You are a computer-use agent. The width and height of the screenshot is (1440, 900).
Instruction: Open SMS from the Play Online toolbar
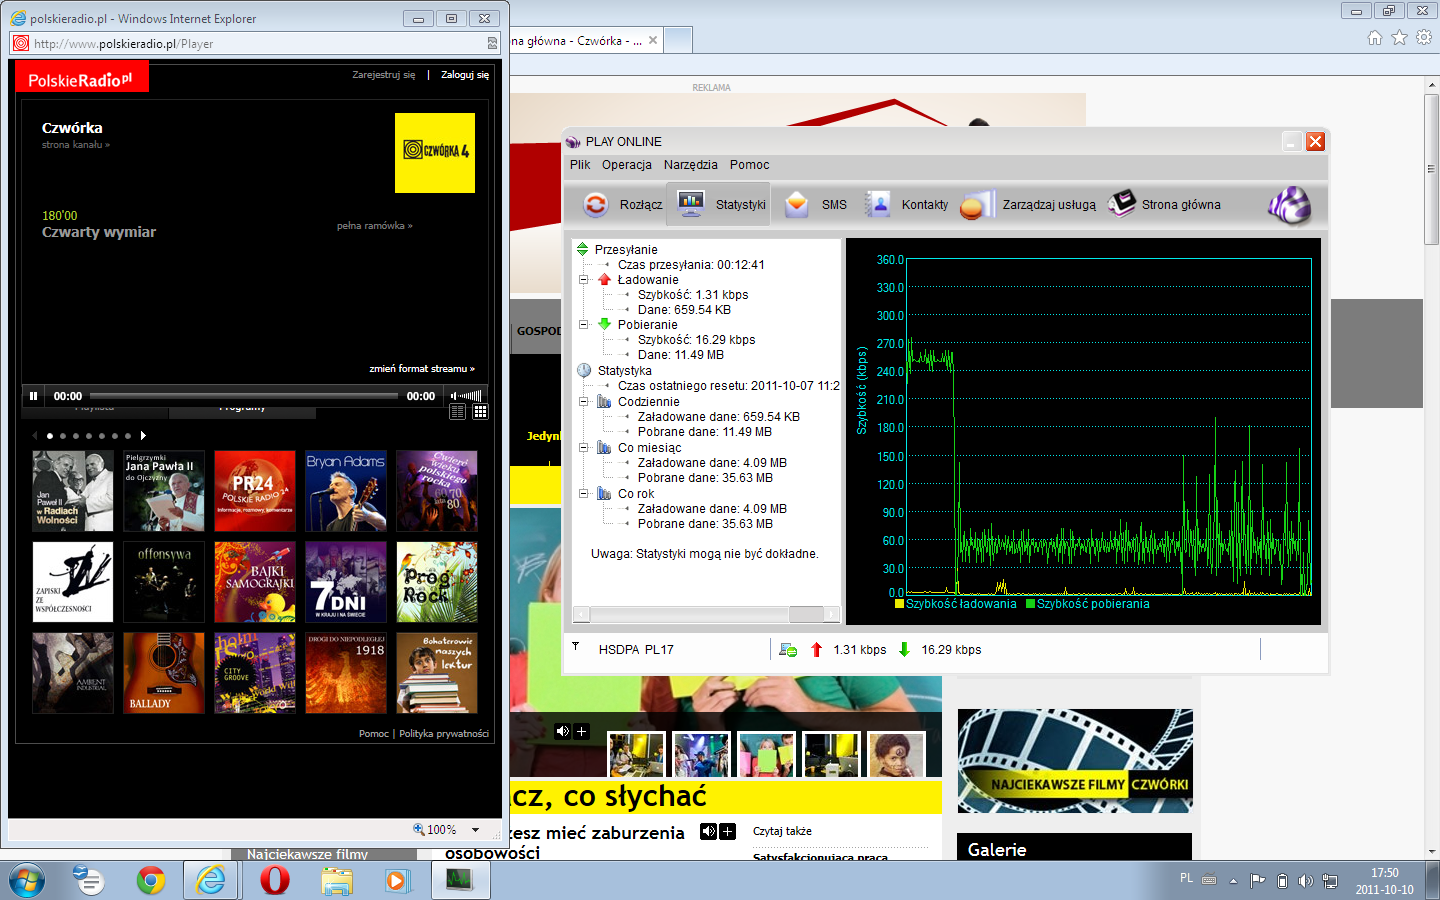pyautogui.click(x=815, y=204)
